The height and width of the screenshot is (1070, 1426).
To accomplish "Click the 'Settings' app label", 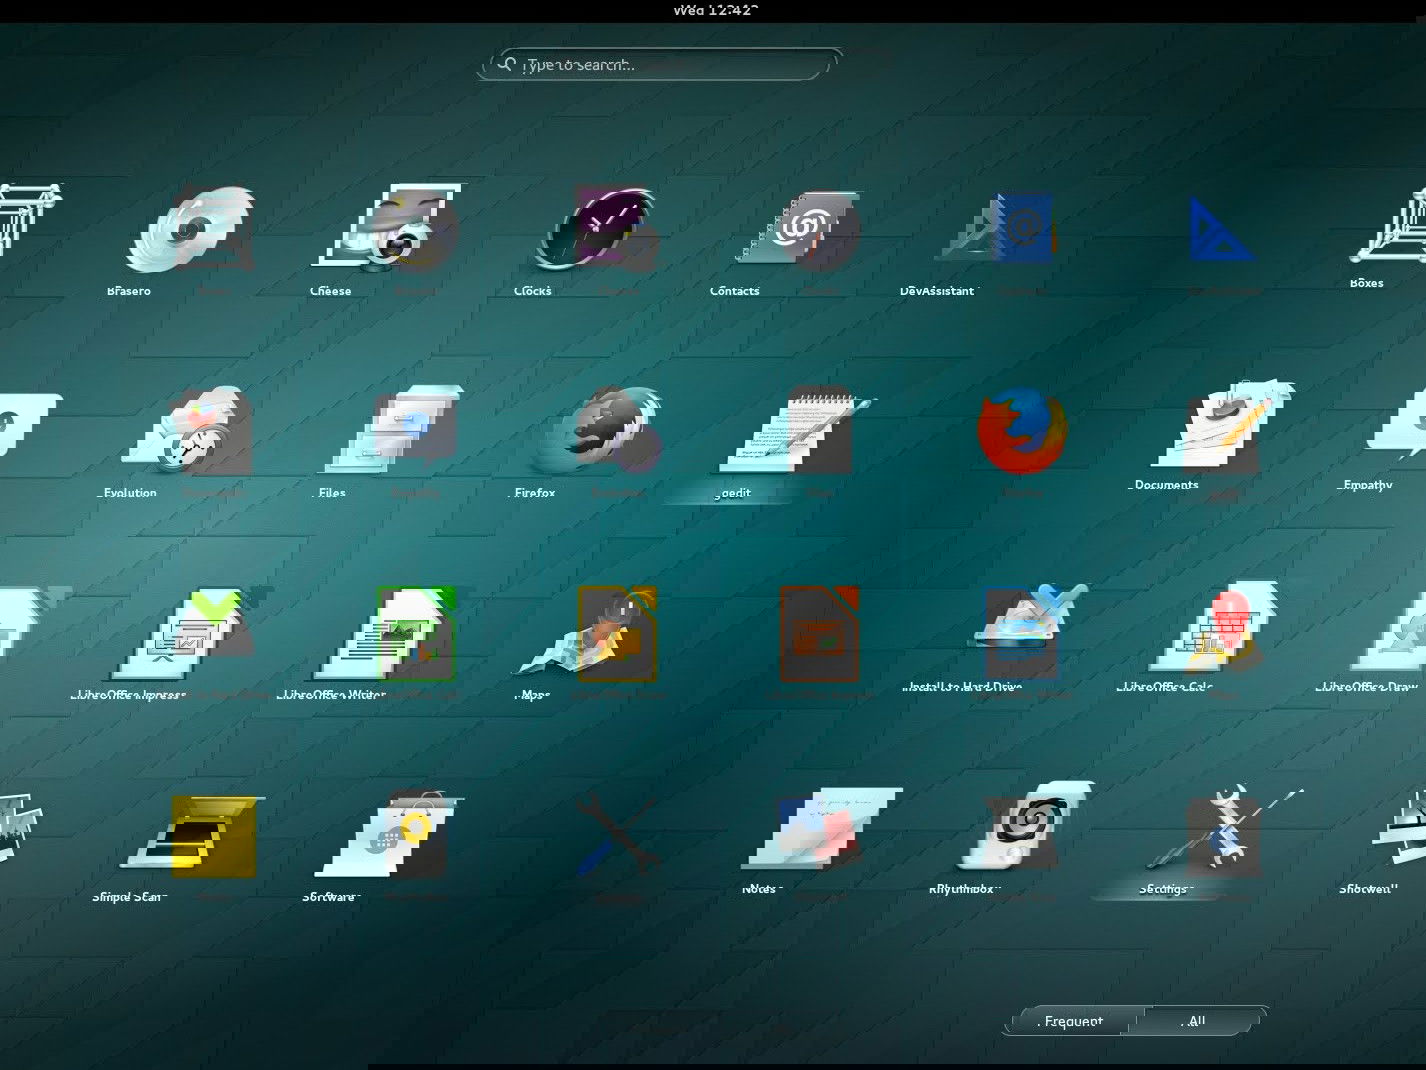I will pyautogui.click(x=1165, y=889).
